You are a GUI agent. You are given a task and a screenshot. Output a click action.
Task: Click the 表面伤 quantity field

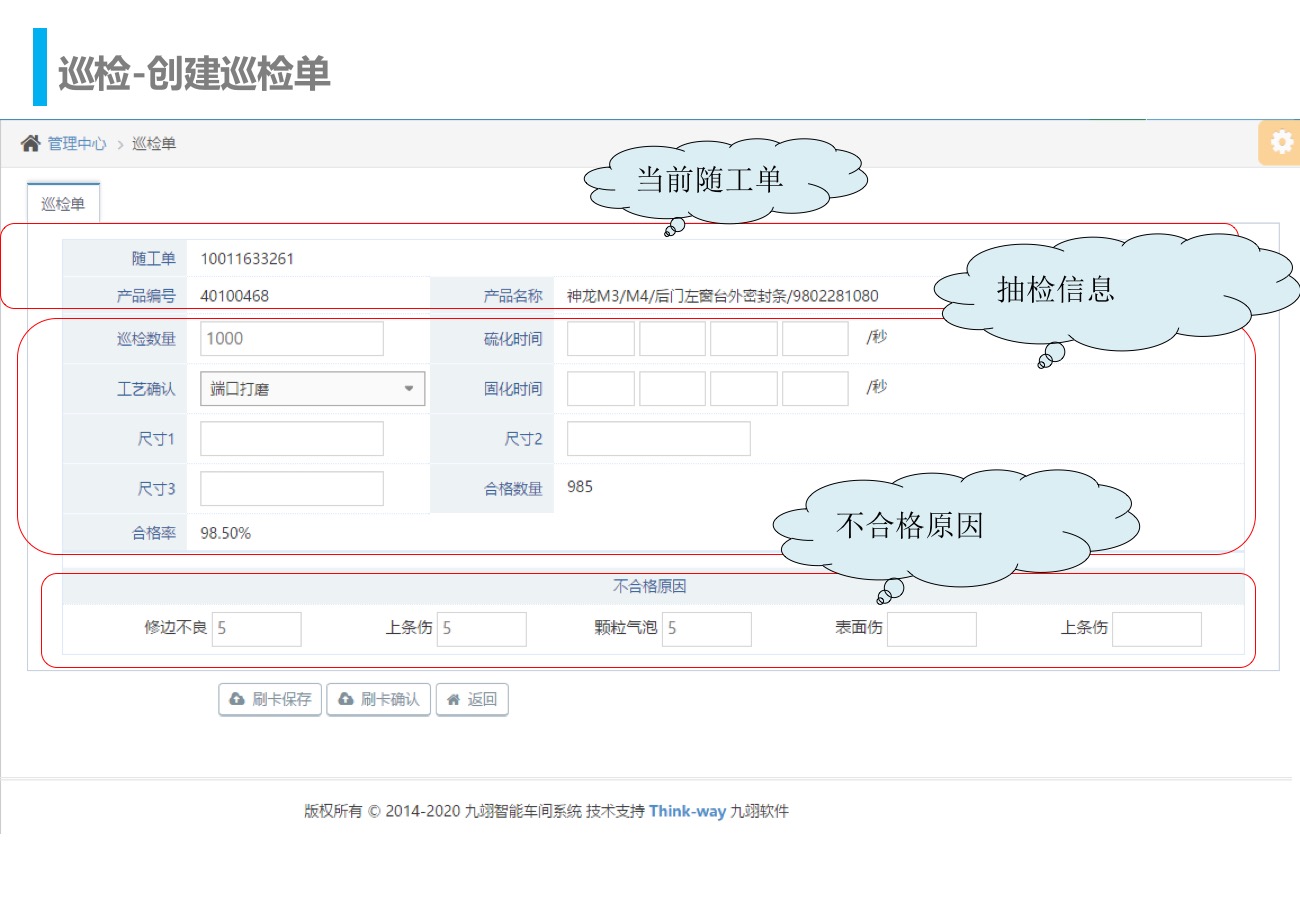tap(931, 629)
